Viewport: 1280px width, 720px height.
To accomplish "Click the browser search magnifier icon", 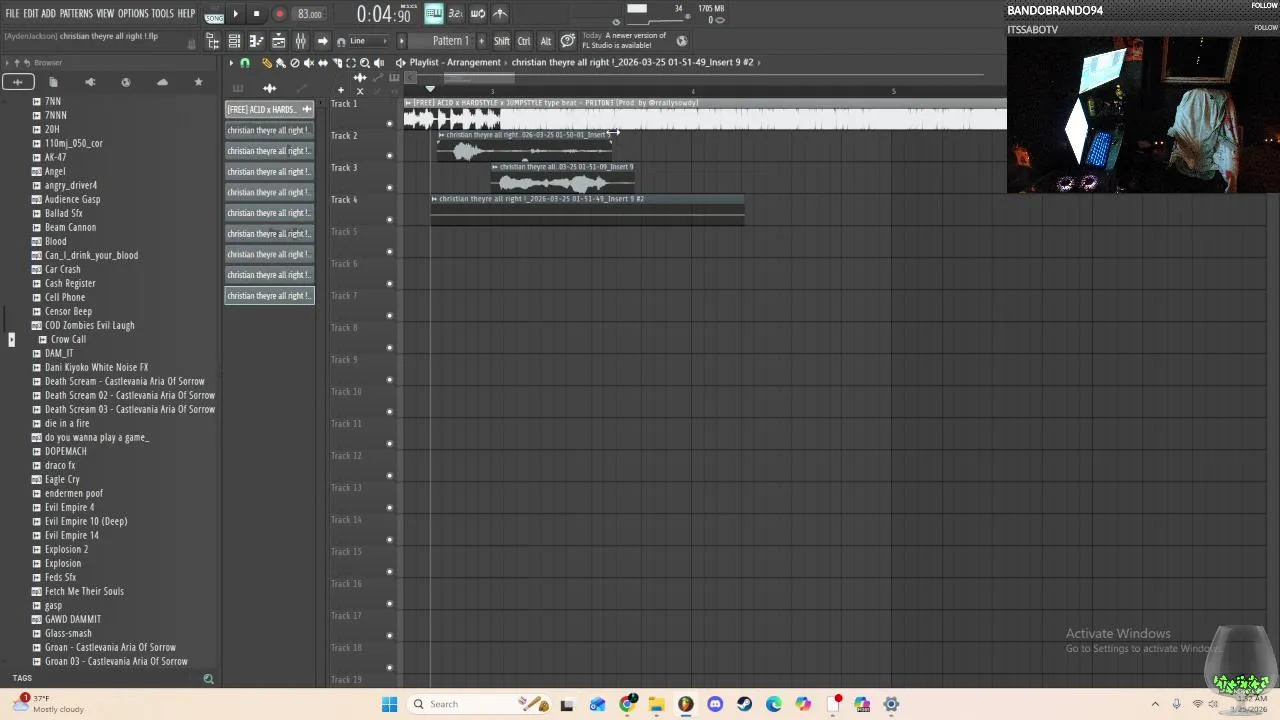I will tap(208, 679).
